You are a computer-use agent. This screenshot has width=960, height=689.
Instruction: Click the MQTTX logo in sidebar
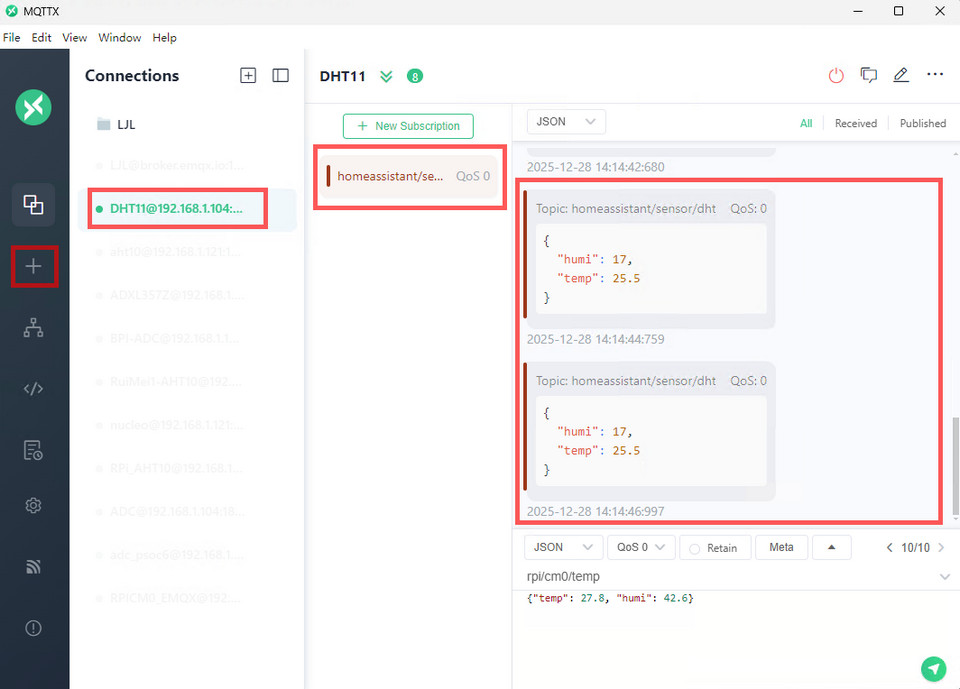pyautogui.click(x=33, y=108)
